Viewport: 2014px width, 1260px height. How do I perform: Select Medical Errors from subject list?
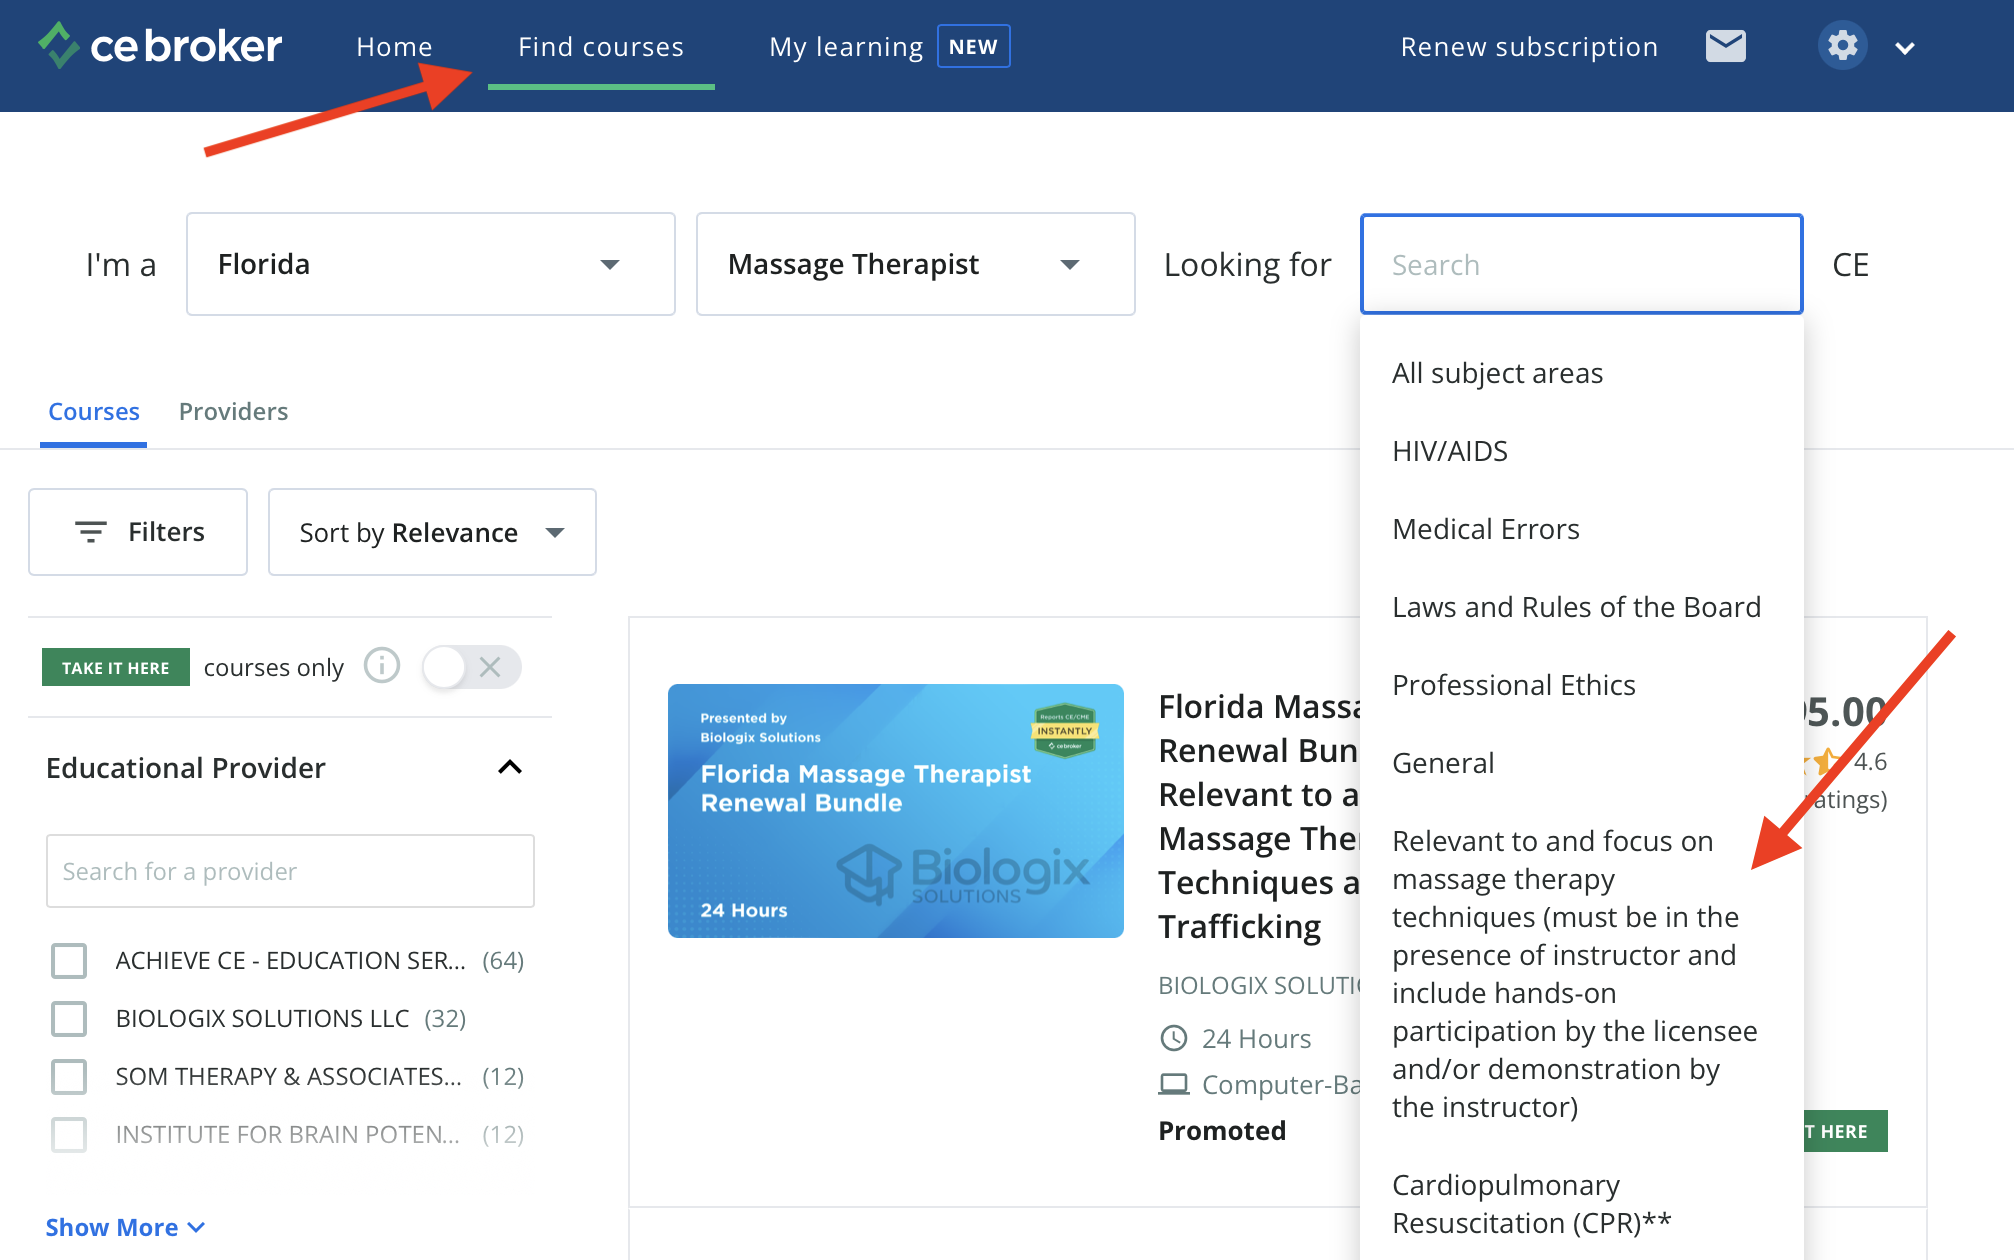[x=1485, y=529]
